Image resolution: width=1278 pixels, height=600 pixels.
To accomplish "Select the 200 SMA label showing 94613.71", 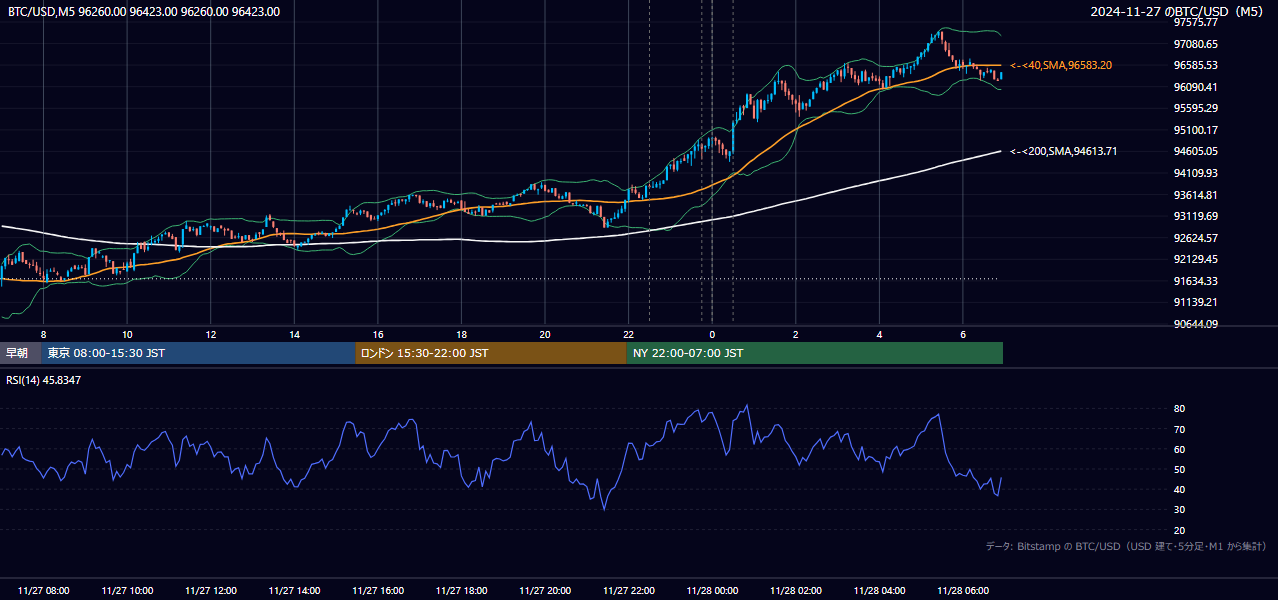I will coord(1063,151).
